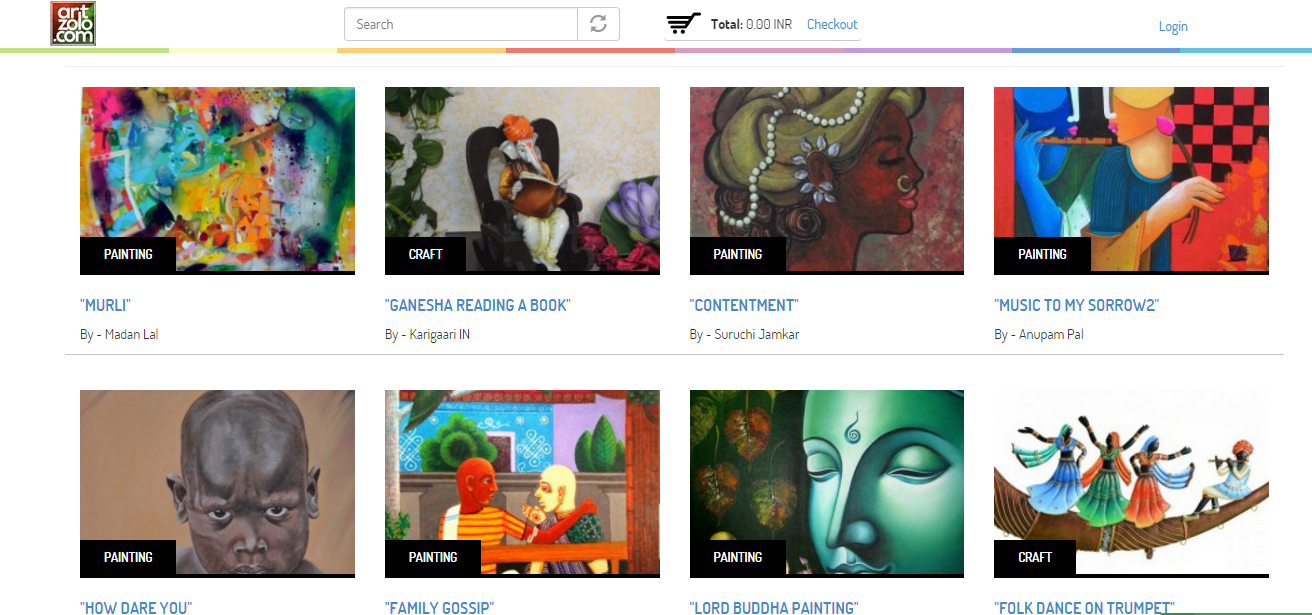View the Family Gossip painting thumbnail
This screenshot has width=1312, height=615.
(522, 483)
